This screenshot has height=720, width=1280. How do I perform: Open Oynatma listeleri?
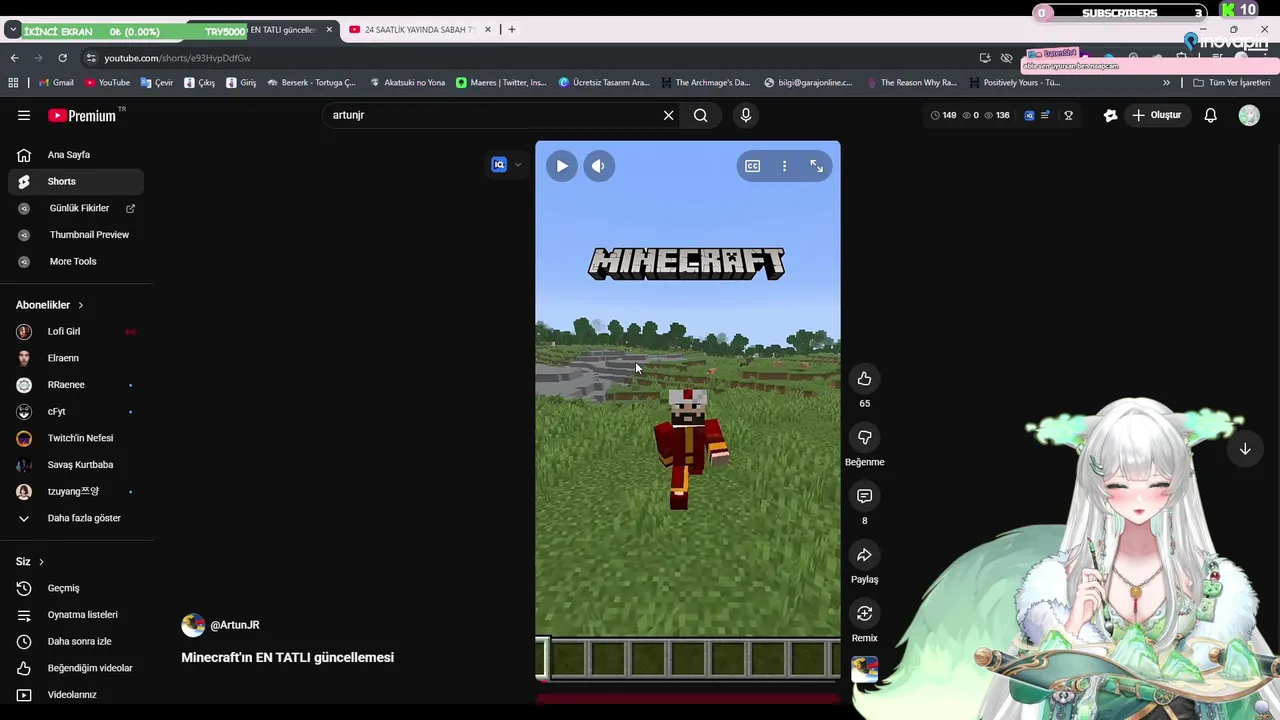[x=76, y=615]
